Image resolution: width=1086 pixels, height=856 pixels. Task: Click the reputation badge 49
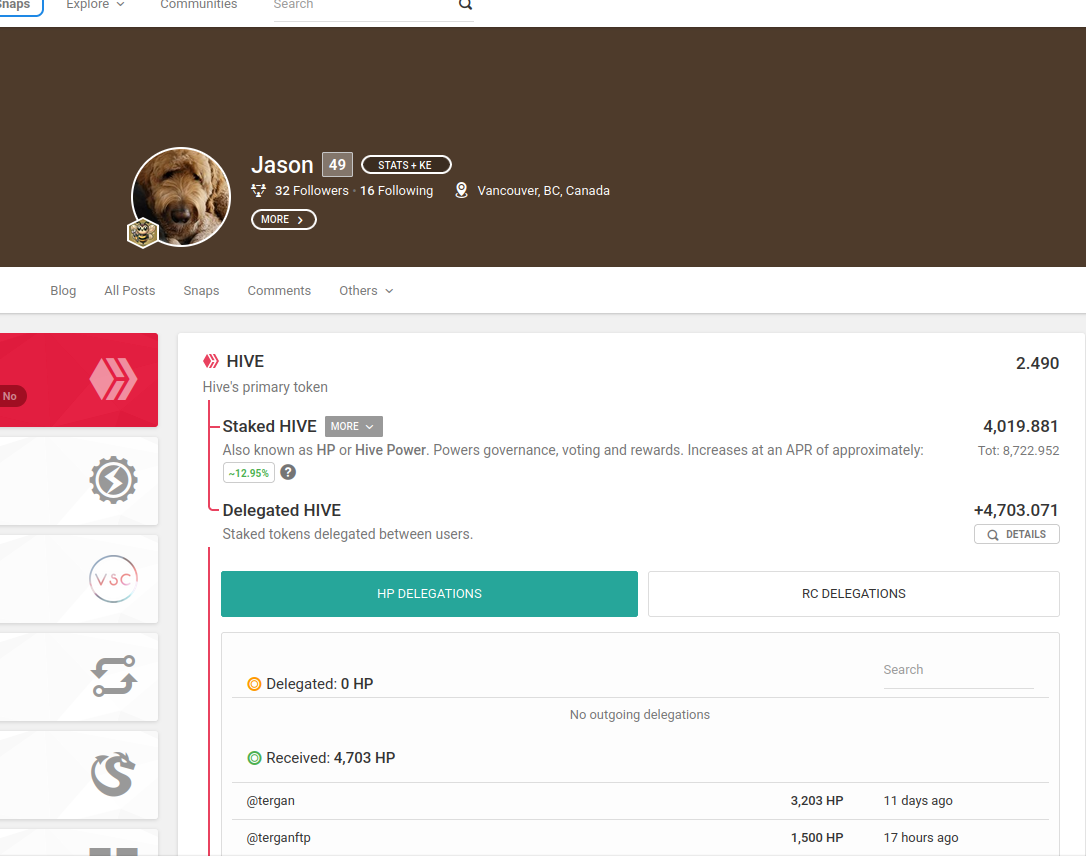(x=337, y=165)
